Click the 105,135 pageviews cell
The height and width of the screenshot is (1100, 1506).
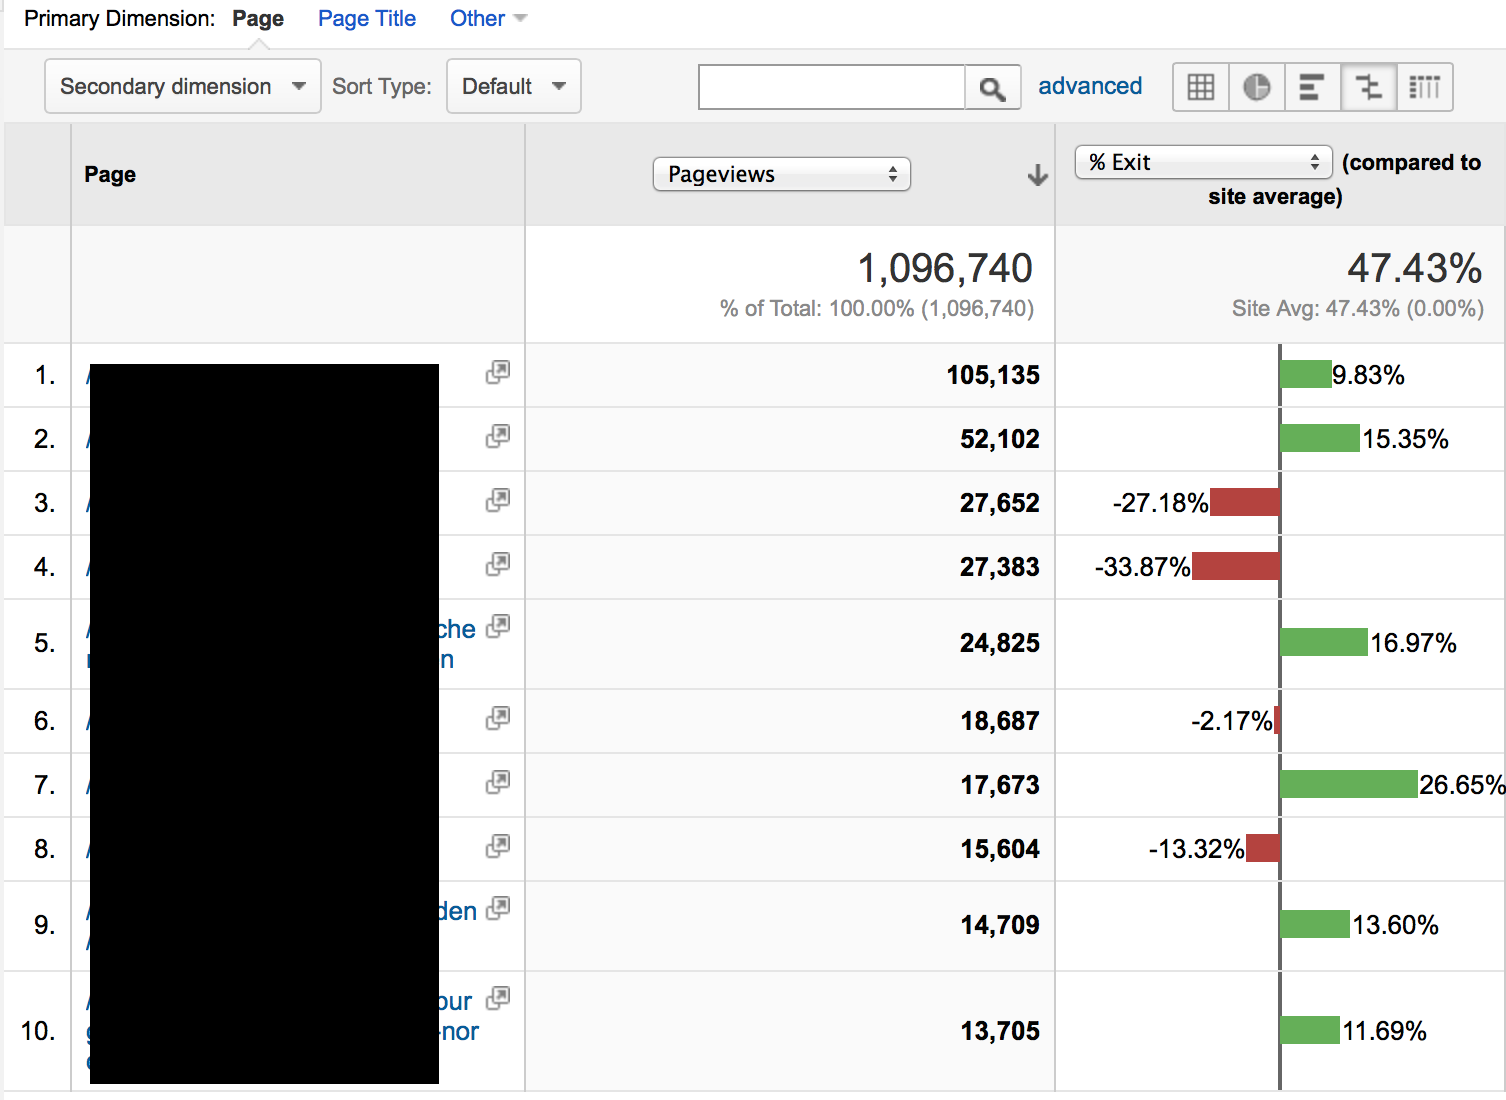[993, 375]
